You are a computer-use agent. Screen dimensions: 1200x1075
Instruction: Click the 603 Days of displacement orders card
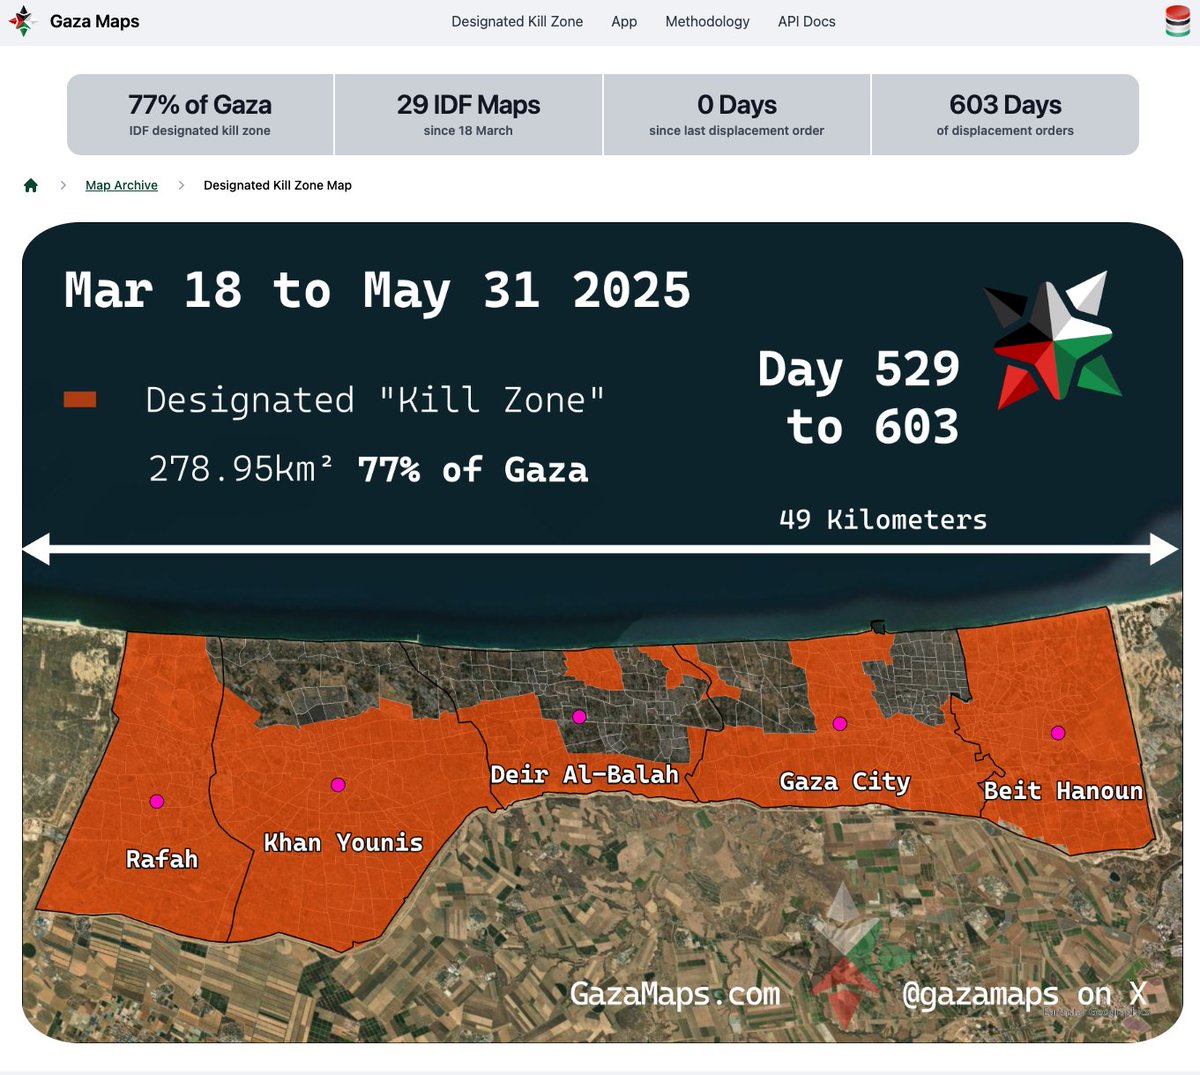[1005, 115]
